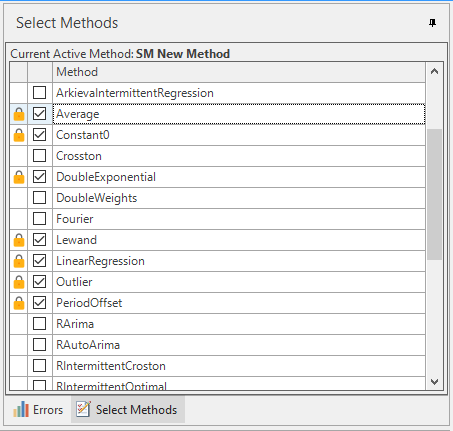Click the bar chart icon of Errors tab

pos(21,409)
